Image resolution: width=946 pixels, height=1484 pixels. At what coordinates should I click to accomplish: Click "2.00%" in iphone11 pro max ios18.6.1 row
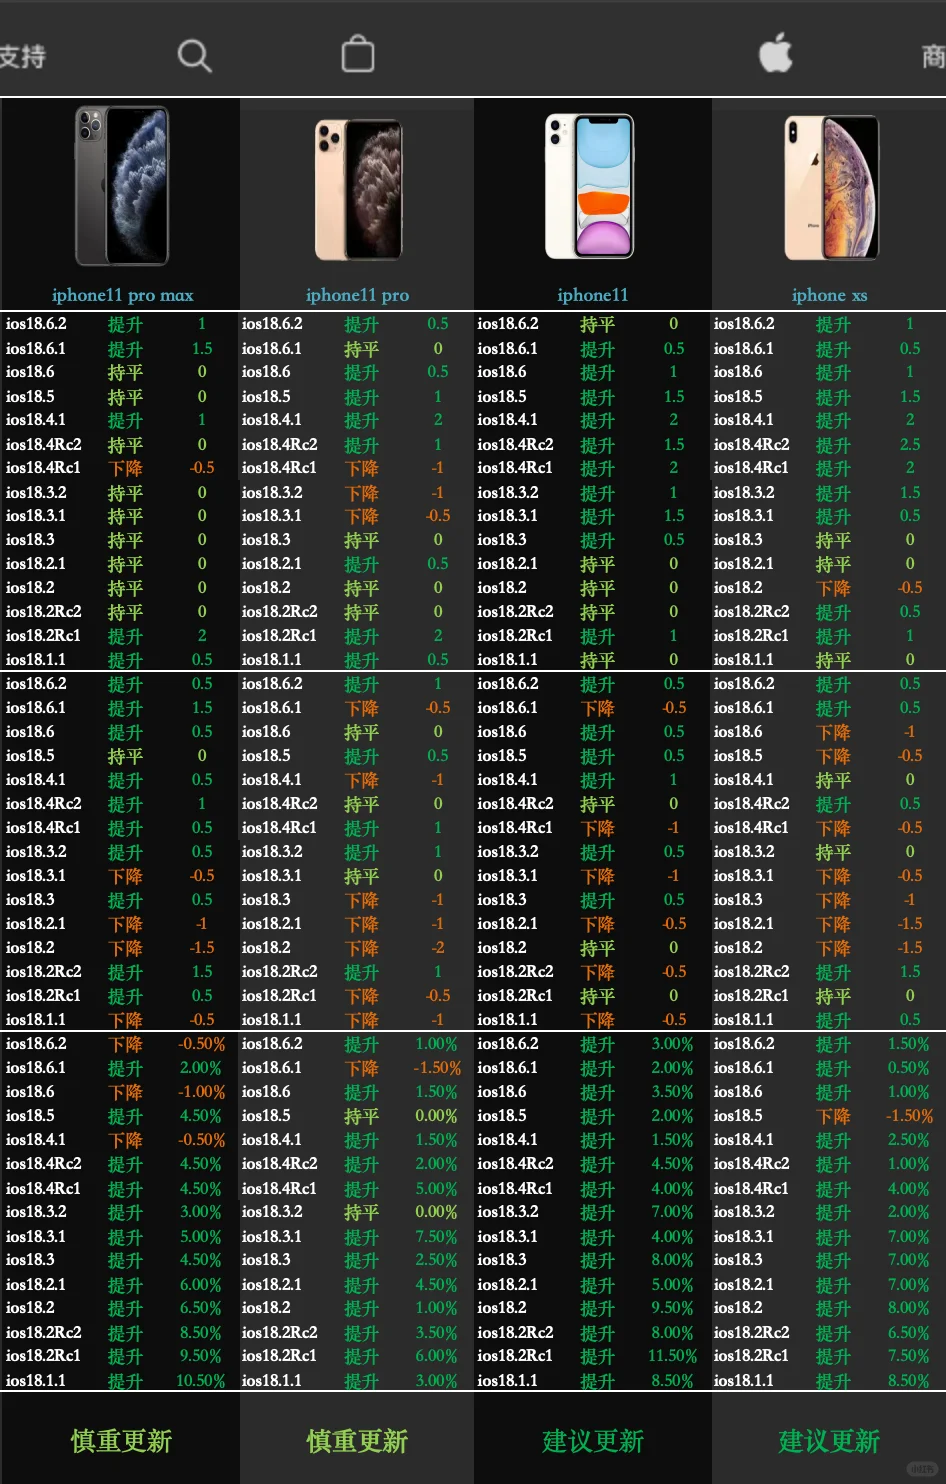click(201, 1068)
